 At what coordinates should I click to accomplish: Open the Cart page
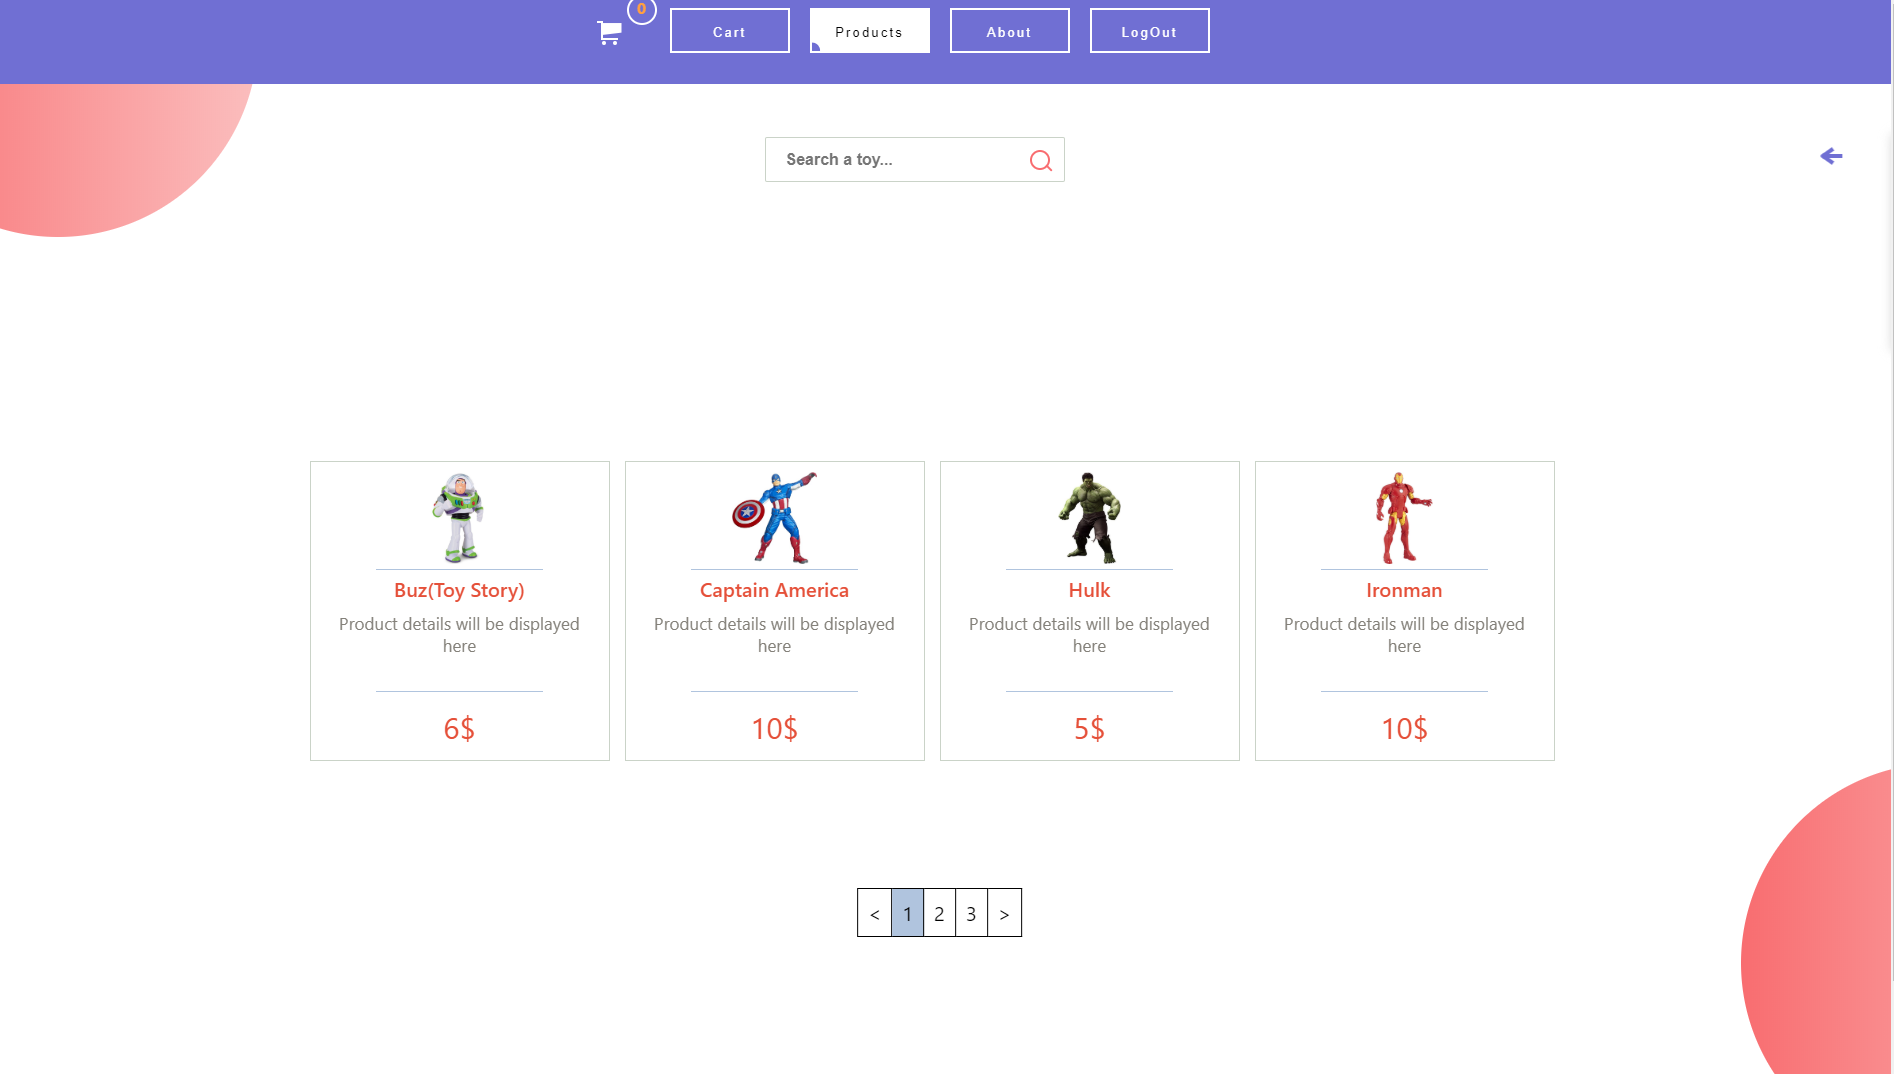730,31
